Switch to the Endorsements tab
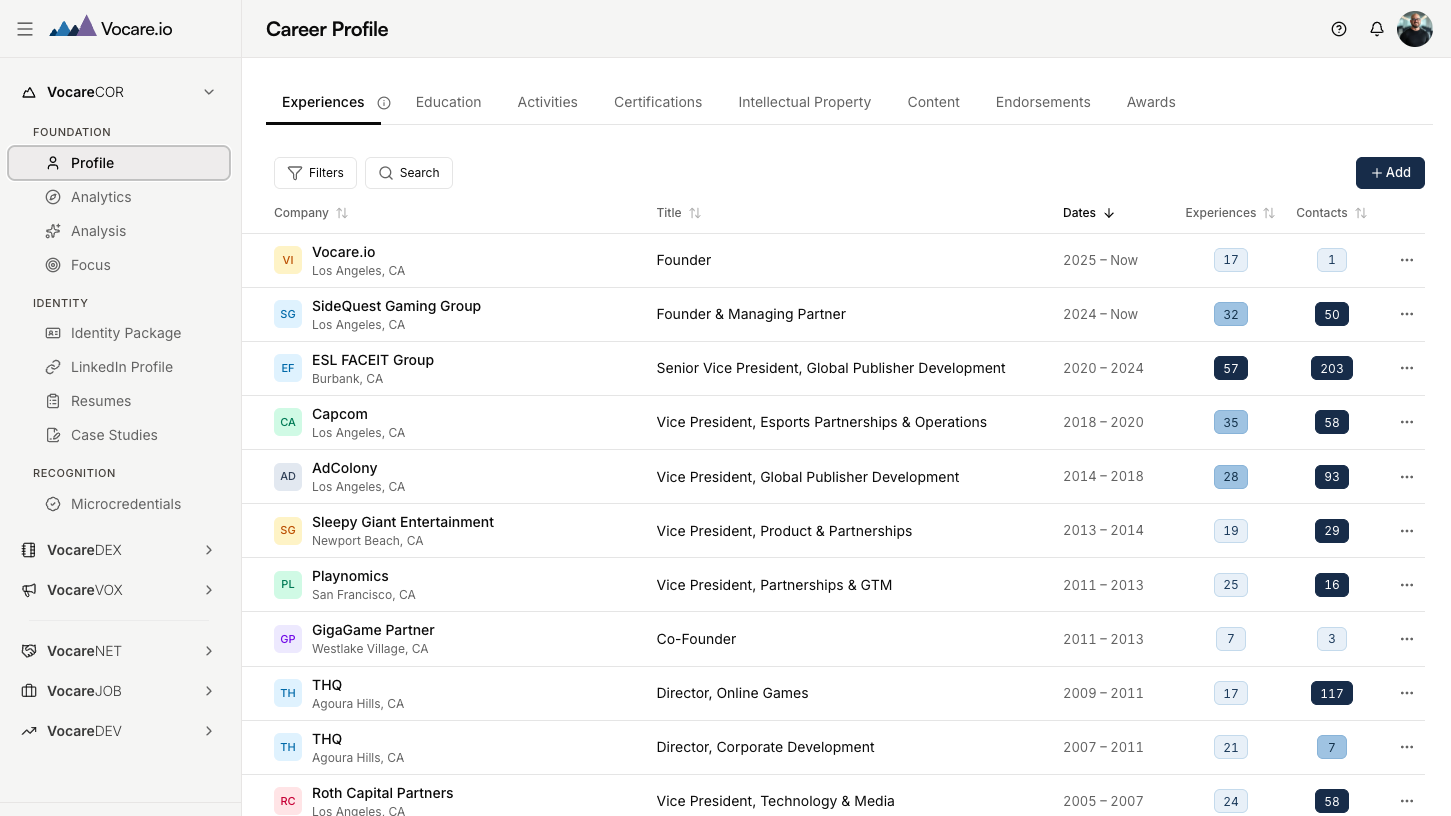Viewport: 1451px width, 816px height. pyautogui.click(x=1043, y=102)
